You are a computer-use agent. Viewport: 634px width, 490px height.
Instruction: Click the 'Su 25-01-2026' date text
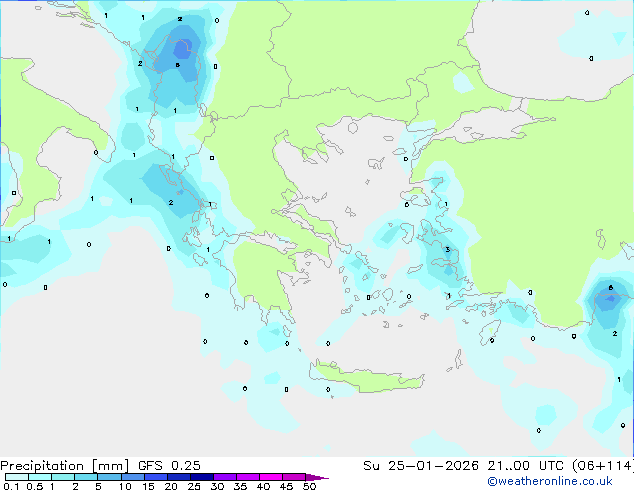point(421,466)
